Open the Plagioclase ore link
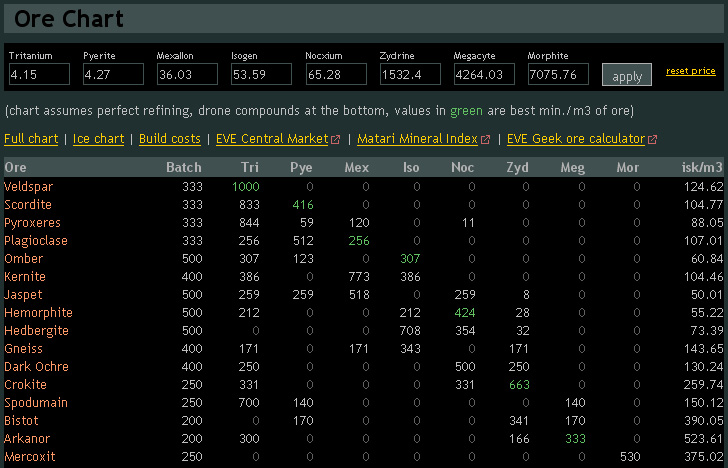 (x=36, y=240)
